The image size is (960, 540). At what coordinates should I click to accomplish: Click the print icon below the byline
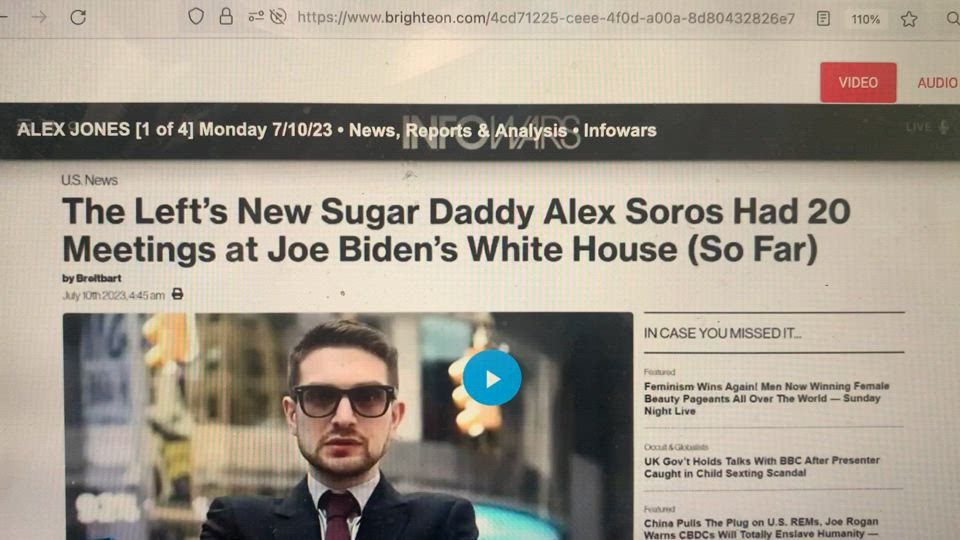click(x=178, y=294)
